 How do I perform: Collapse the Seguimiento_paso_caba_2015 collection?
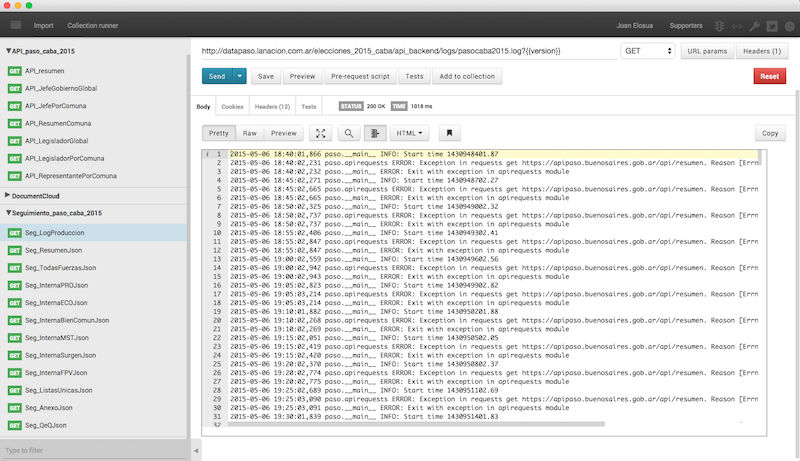tap(8, 213)
